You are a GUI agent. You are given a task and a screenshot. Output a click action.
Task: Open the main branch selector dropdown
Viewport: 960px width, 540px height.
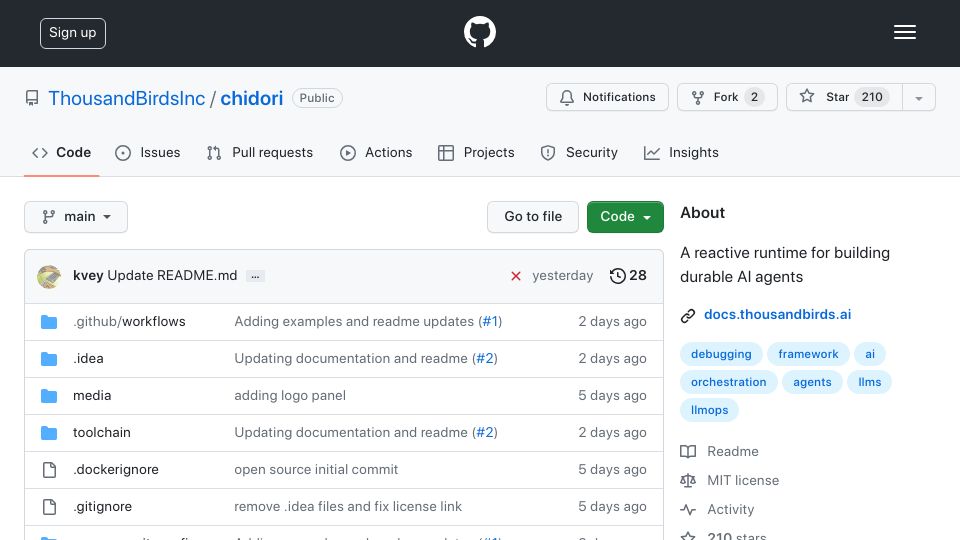(76, 217)
